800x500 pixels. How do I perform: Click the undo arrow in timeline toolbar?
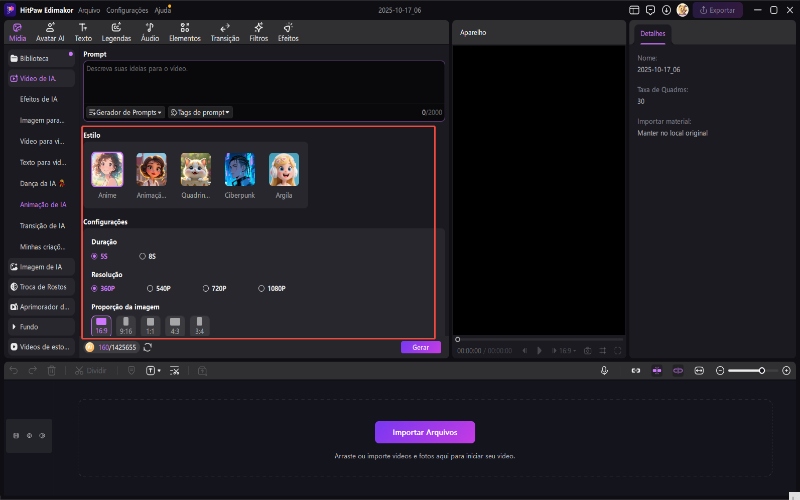tap(14, 370)
